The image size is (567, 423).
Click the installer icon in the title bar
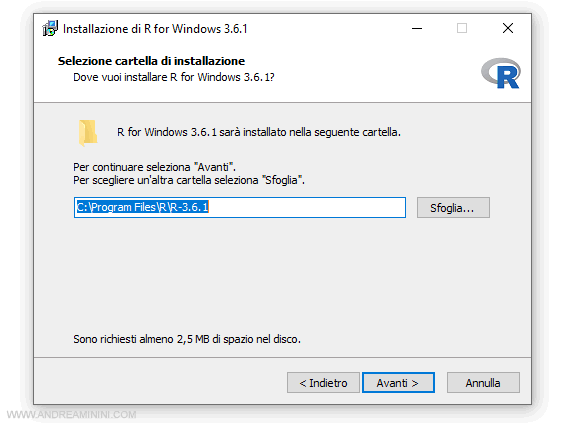50,28
